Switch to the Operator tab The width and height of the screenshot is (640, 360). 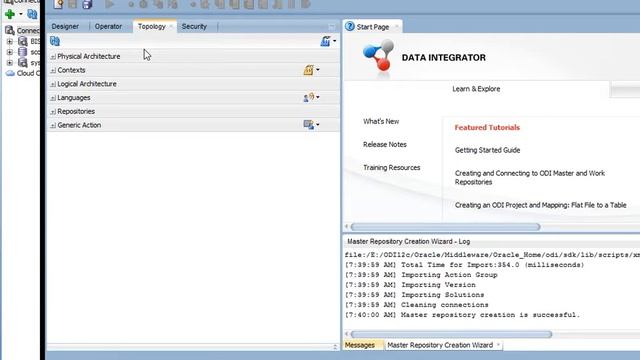(108, 27)
